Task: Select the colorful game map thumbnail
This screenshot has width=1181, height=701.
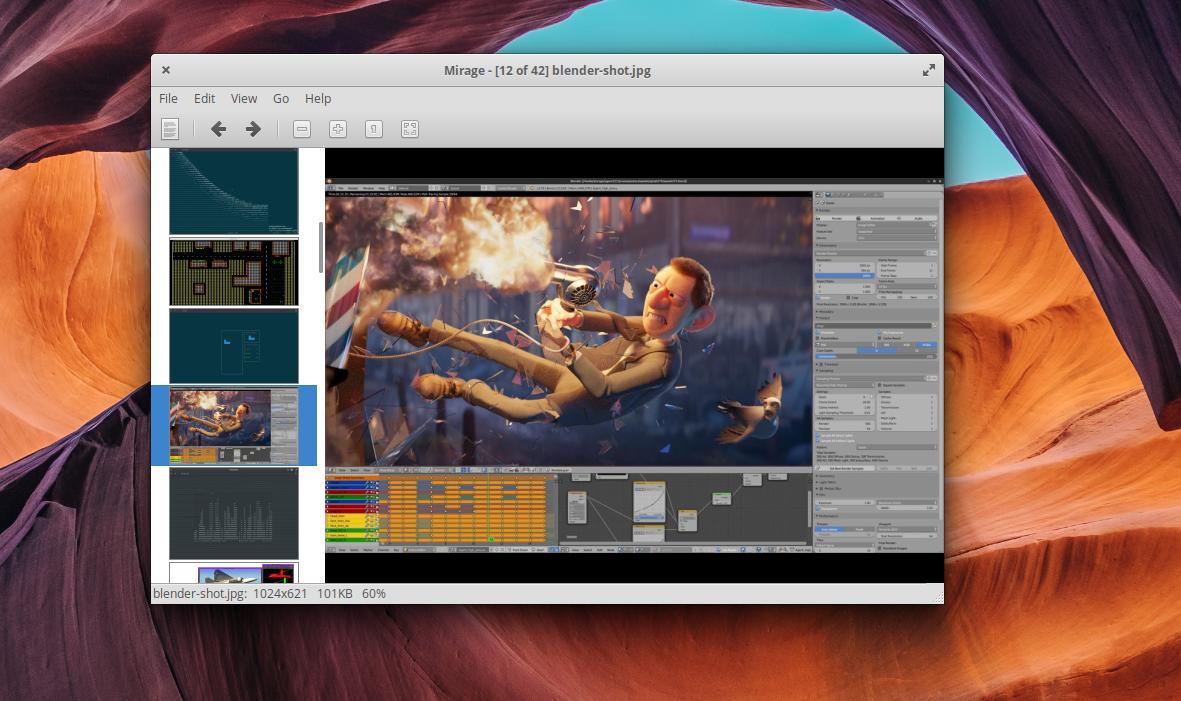Action: point(233,271)
